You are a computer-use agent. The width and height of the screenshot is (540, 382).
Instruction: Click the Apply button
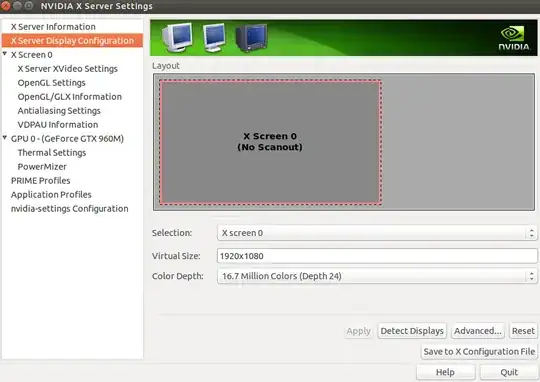point(359,331)
